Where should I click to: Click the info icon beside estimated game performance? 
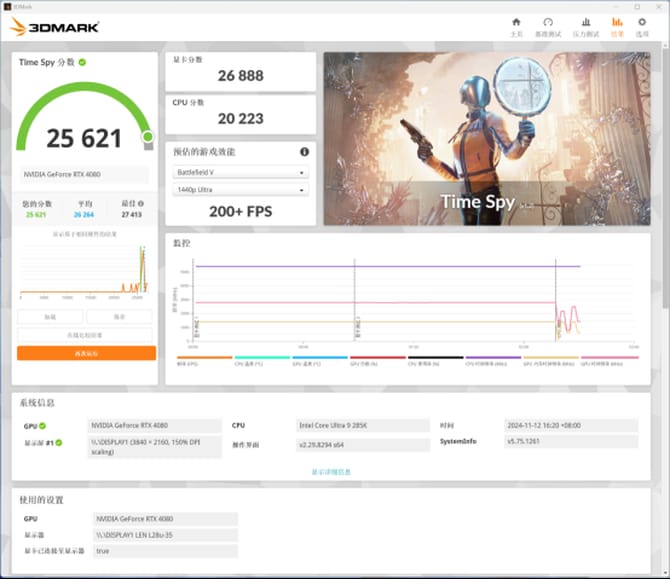click(x=304, y=152)
